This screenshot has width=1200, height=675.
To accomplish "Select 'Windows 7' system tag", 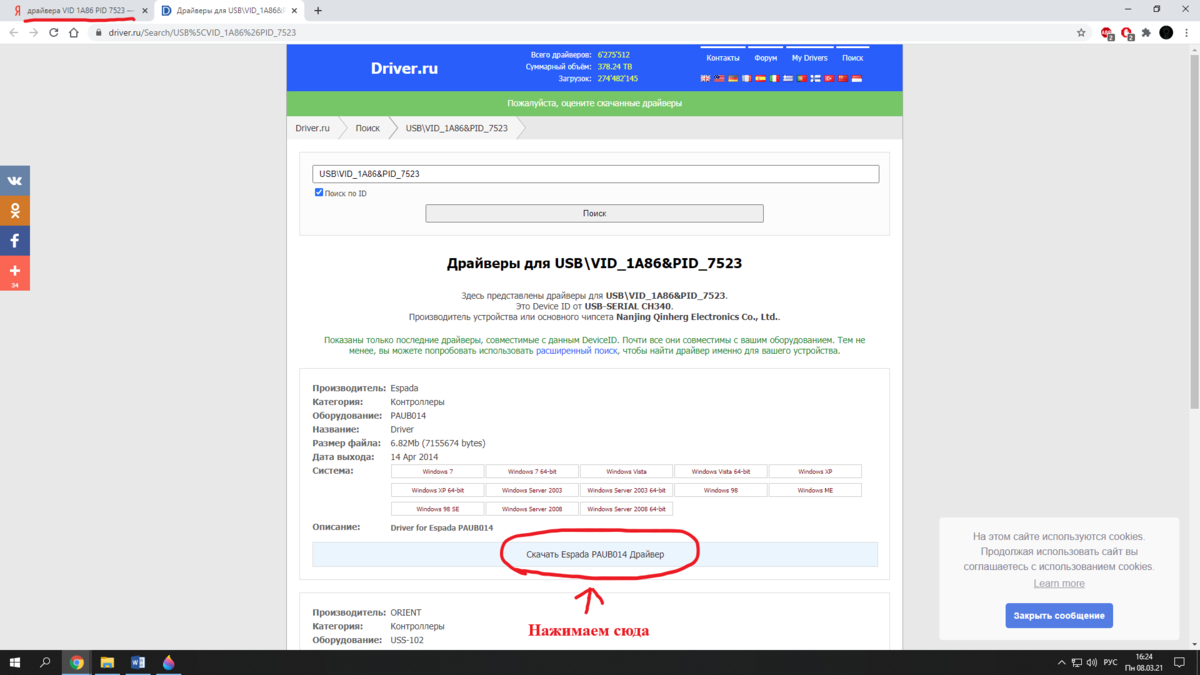I will 437,472.
